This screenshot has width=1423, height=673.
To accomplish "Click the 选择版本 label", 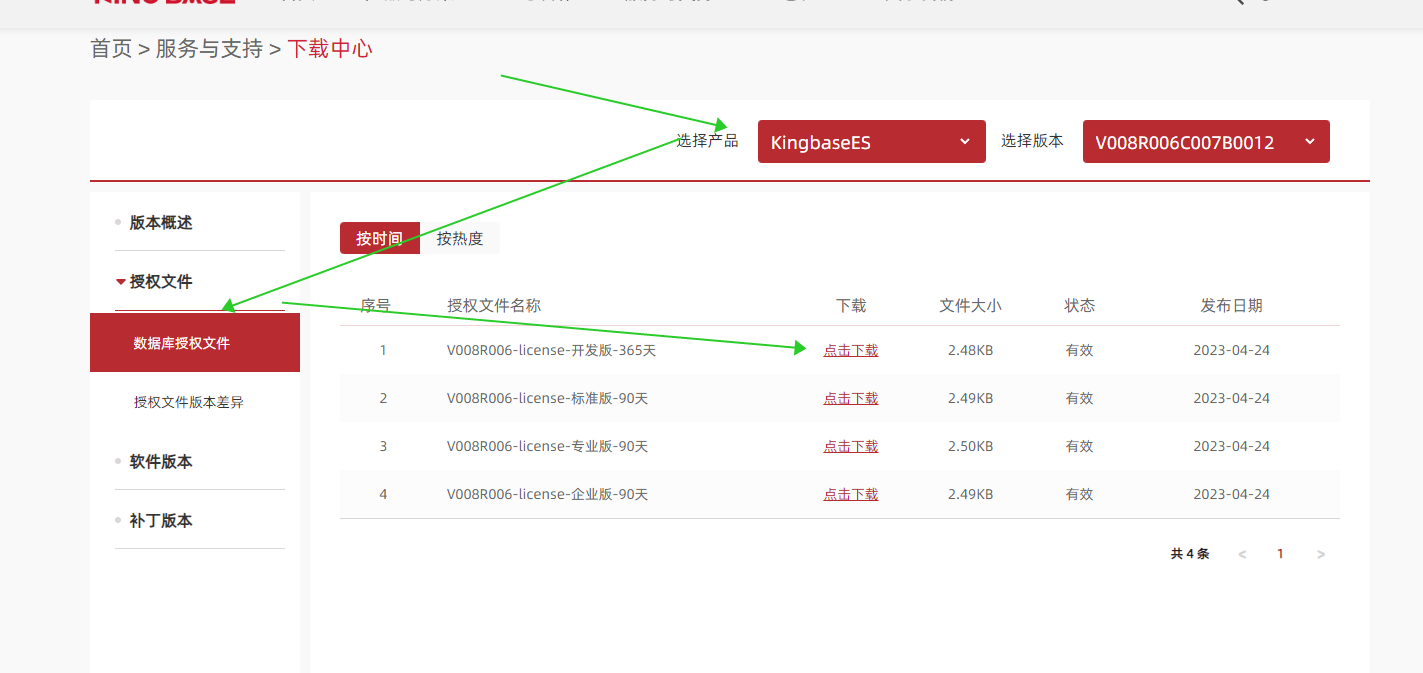I will [x=1032, y=141].
